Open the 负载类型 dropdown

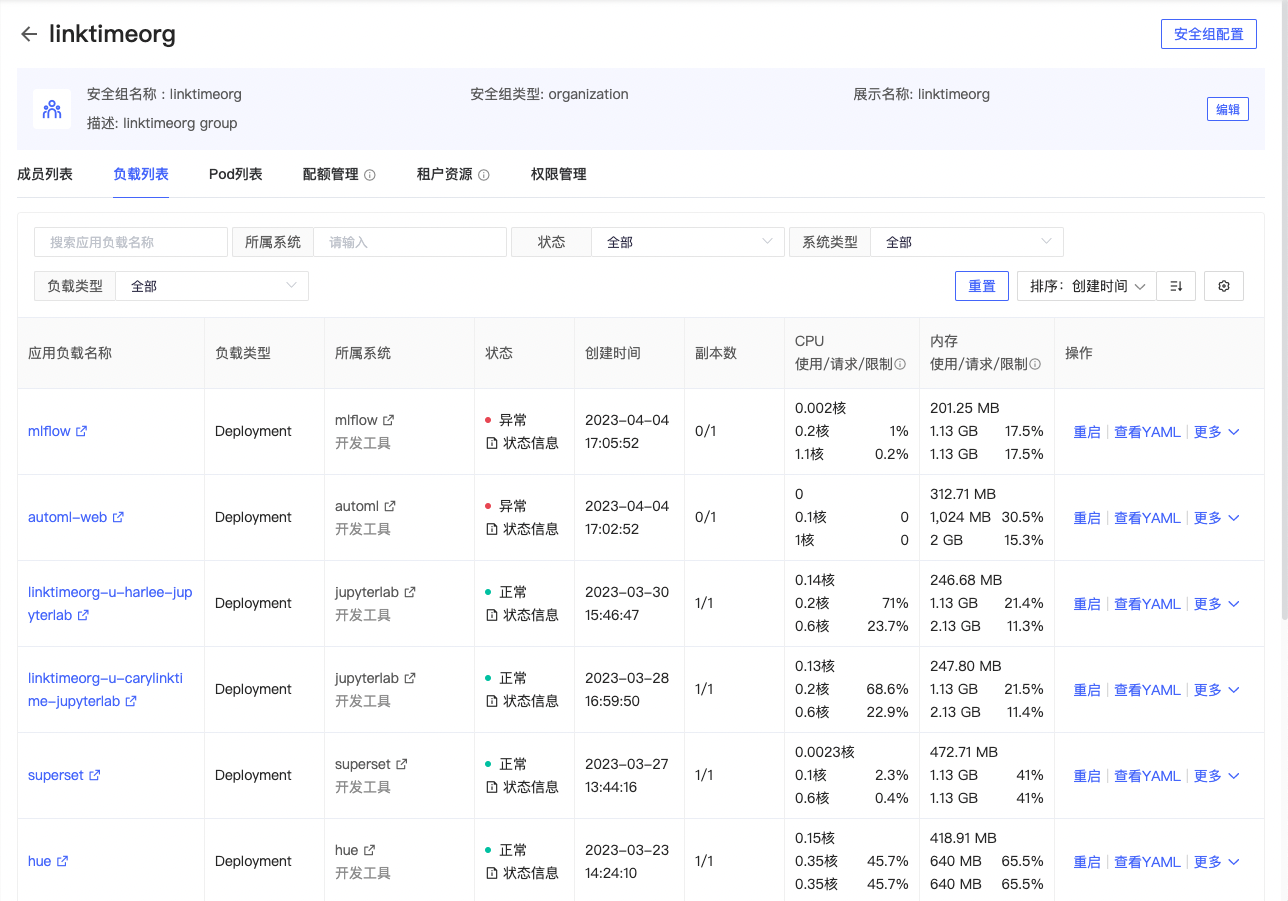click(x=212, y=286)
